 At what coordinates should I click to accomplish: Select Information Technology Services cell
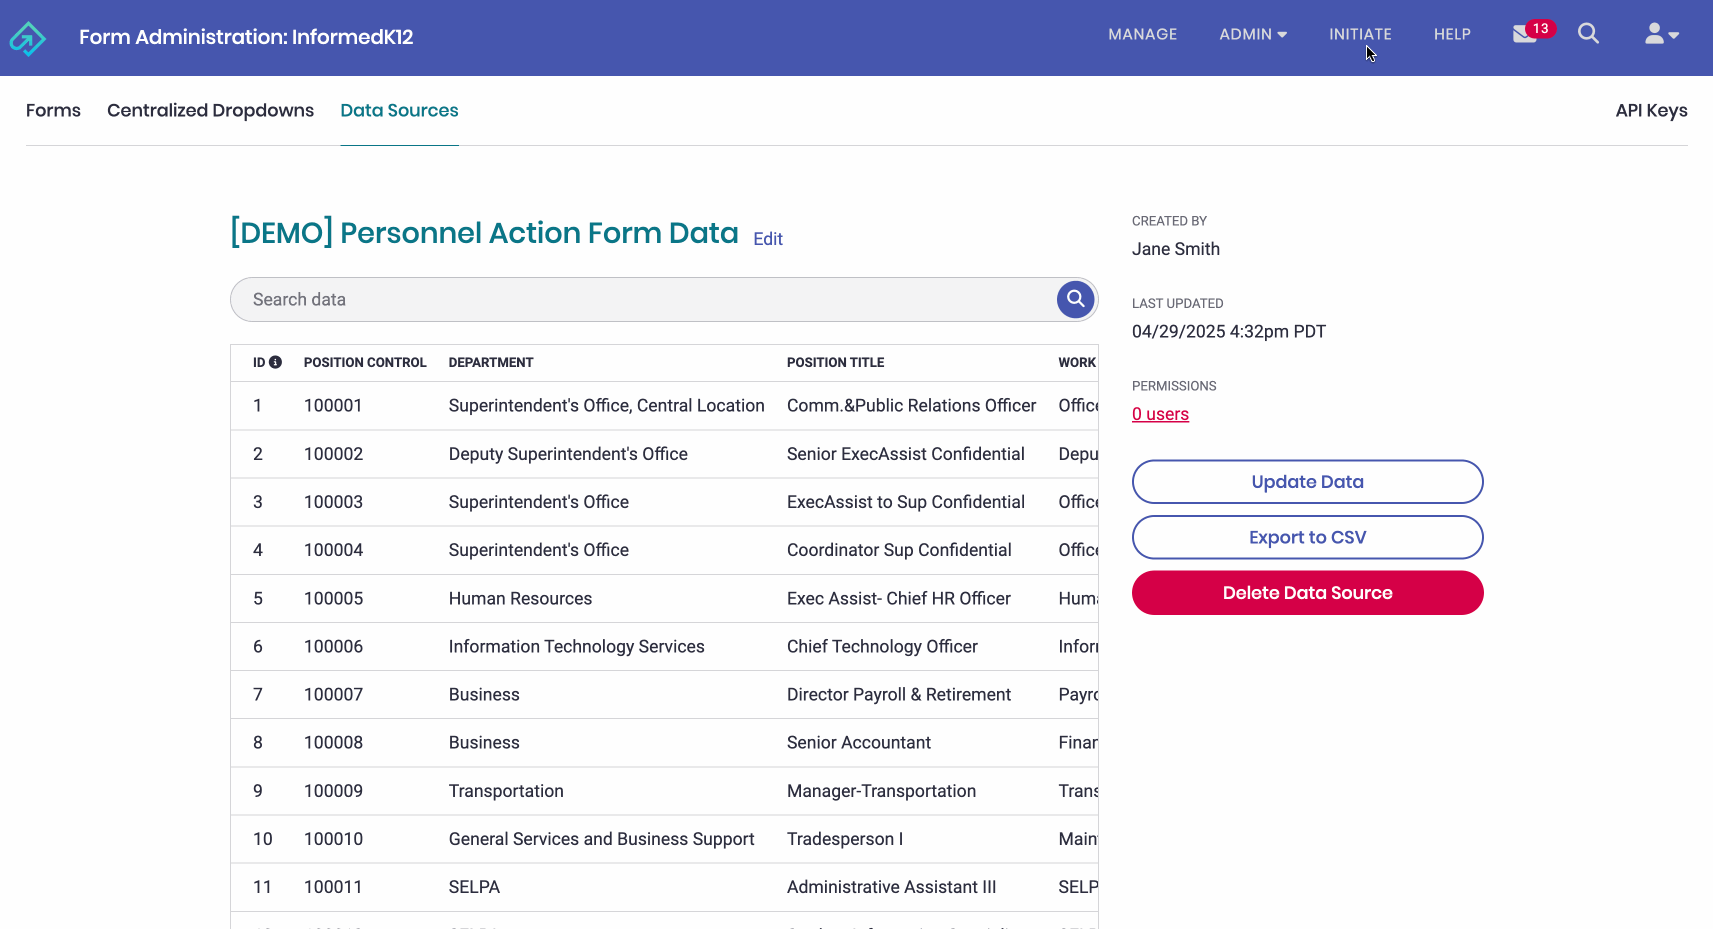[576, 647]
